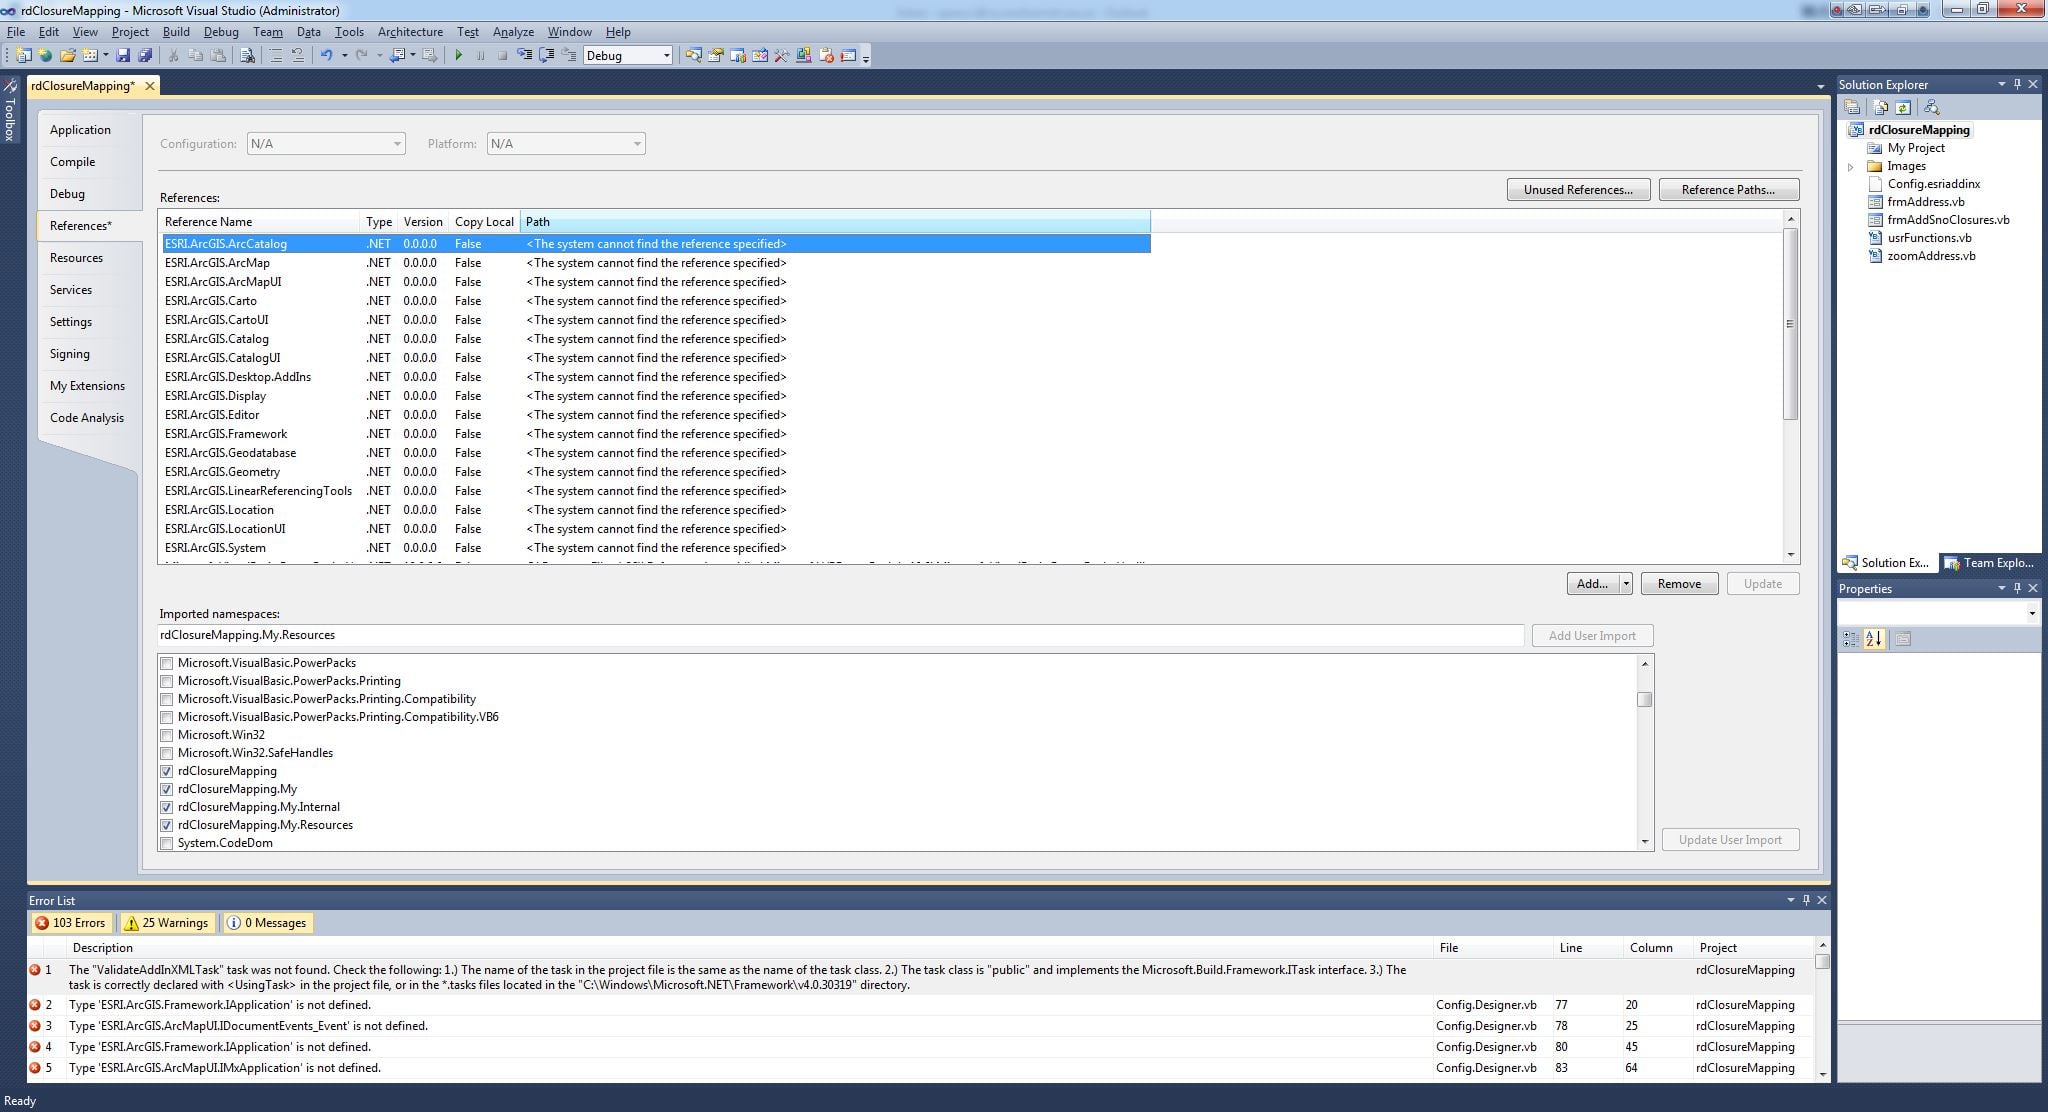Click the New Project toolbar icon
This screenshot has height=1112, width=2048.
[23, 56]
